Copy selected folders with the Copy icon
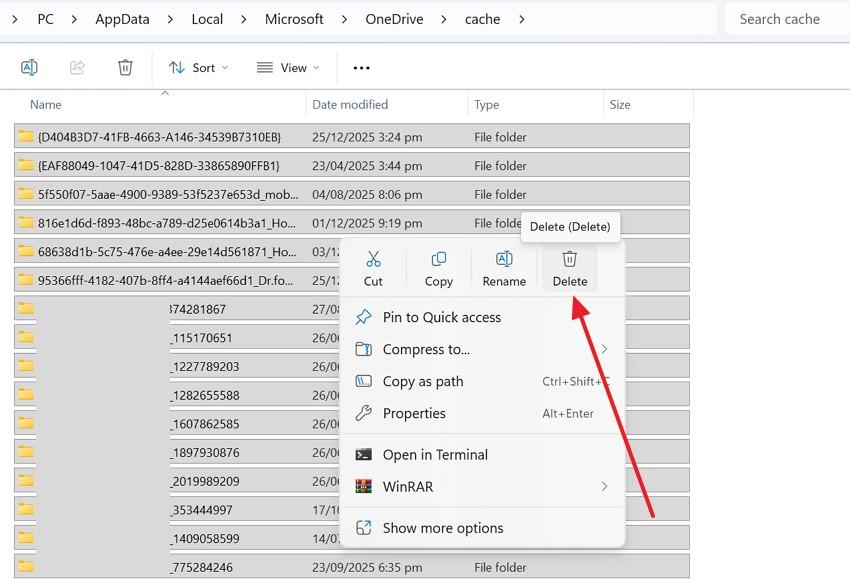The image size is (850, 579). tap(438, 268)
